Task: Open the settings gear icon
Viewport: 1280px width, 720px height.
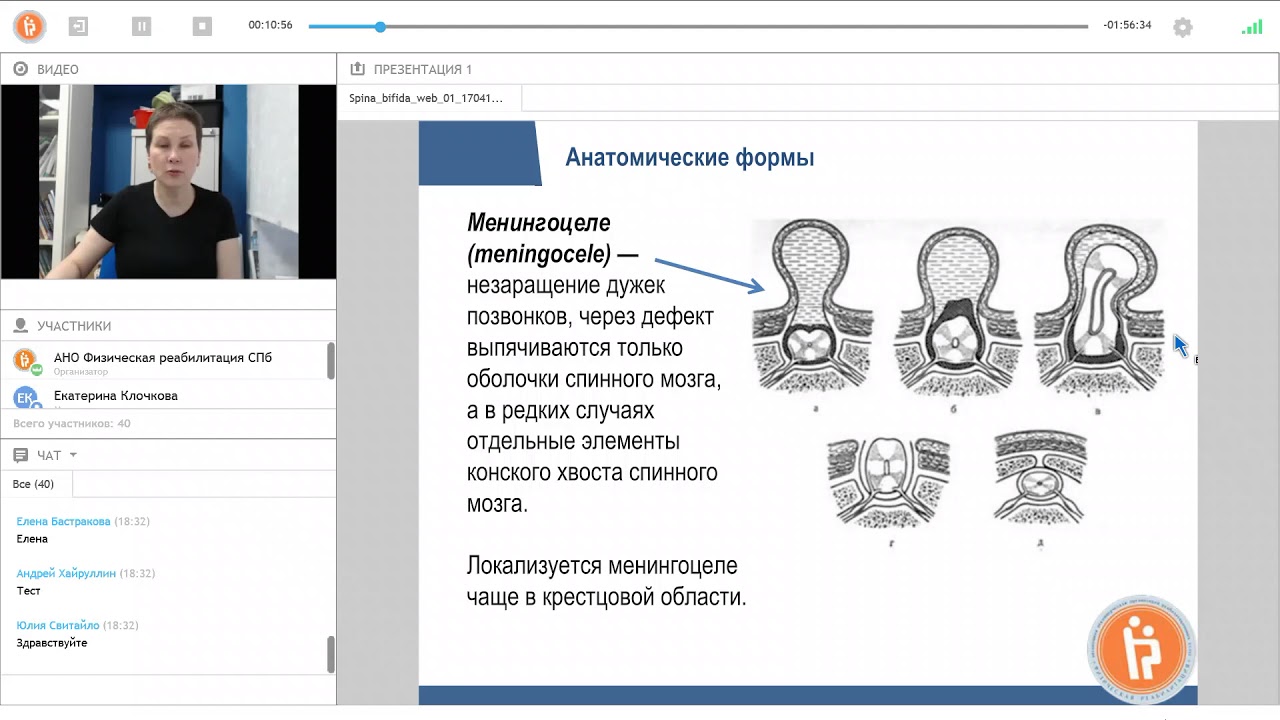Action: click(x=1183, y=27)
